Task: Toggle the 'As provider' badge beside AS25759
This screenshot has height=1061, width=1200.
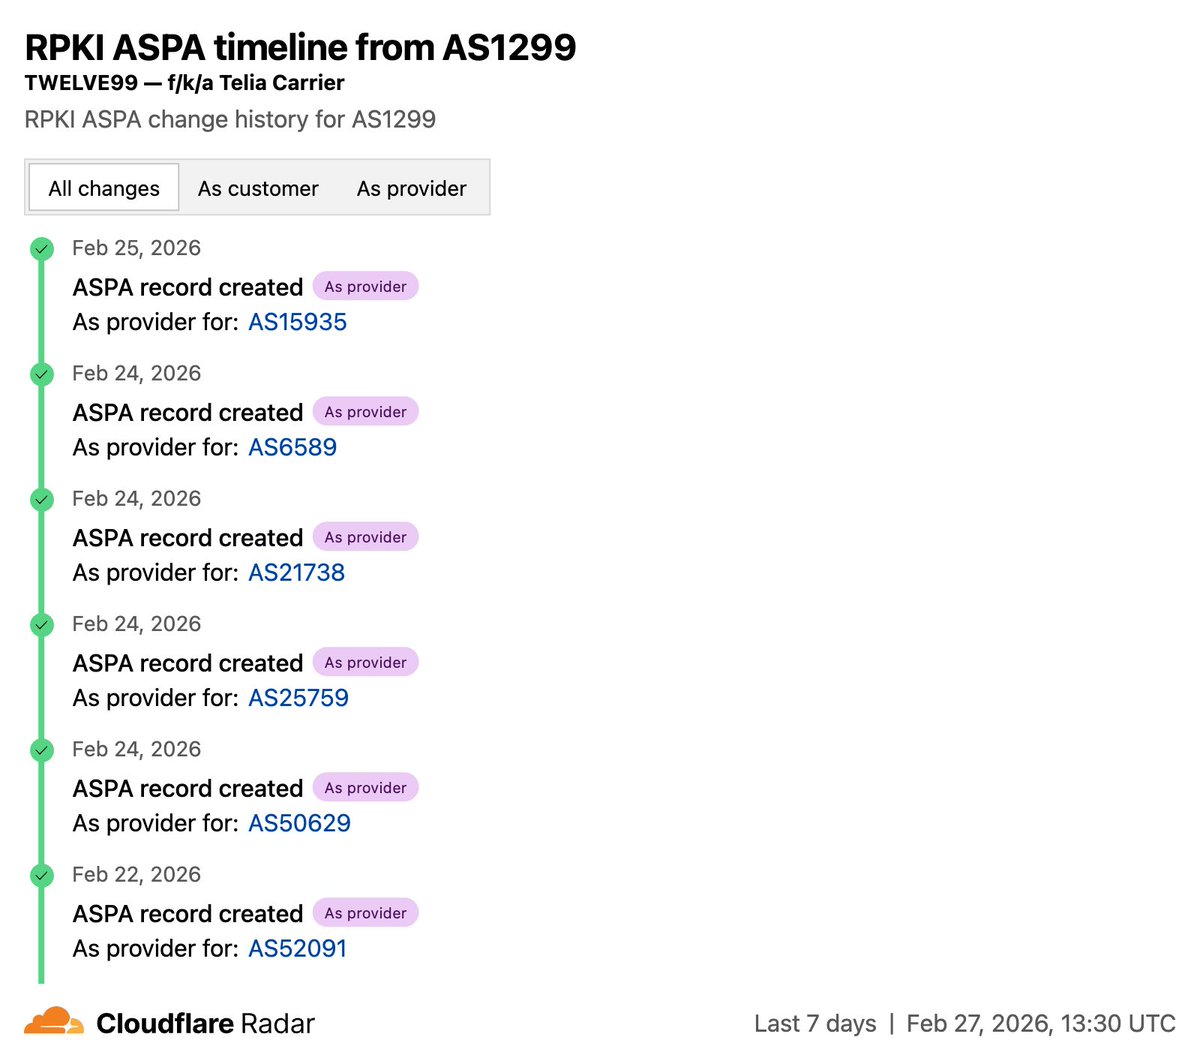Action: pos(365,661)
